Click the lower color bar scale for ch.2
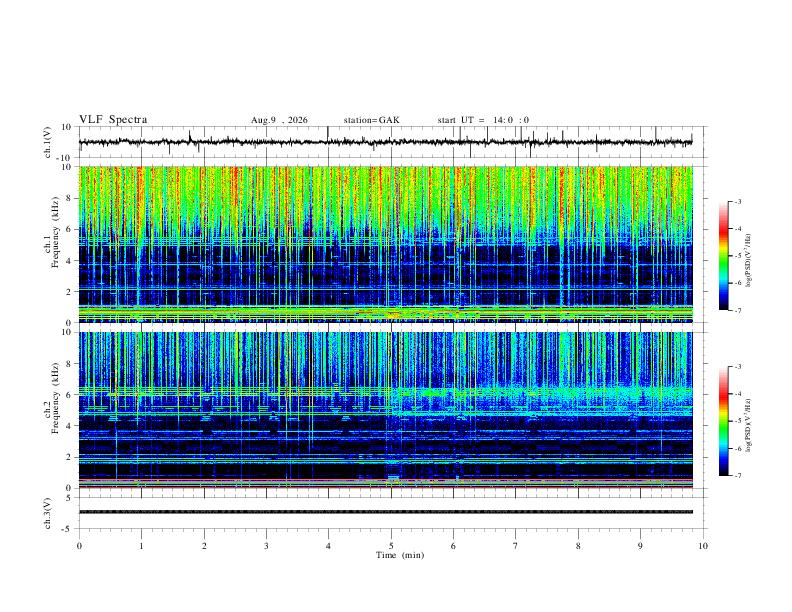This screenshot has width=792, height=612. point(723,421)
